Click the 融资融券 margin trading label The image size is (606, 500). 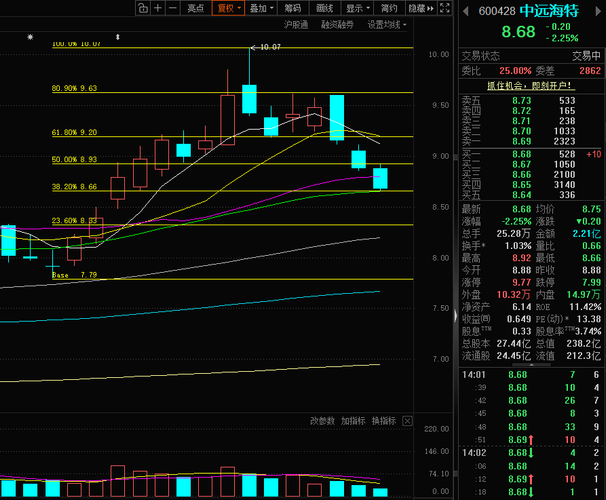337,25
